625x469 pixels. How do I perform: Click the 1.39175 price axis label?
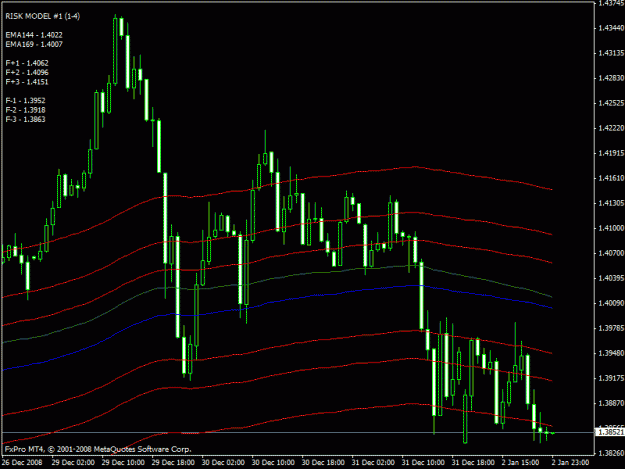611,378
